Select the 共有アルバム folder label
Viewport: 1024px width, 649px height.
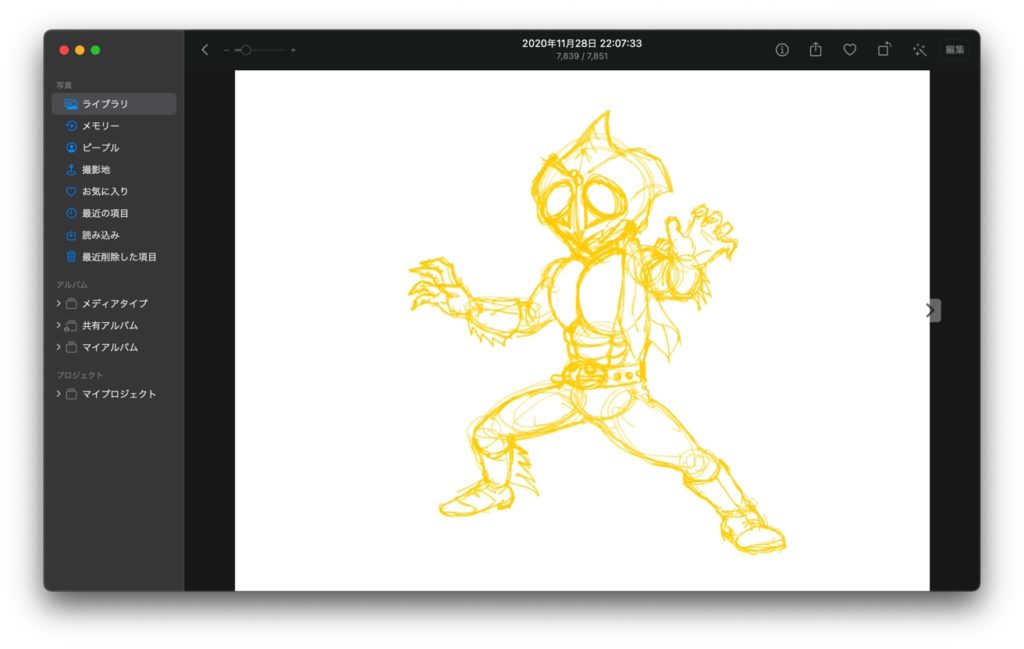[110, 325]
